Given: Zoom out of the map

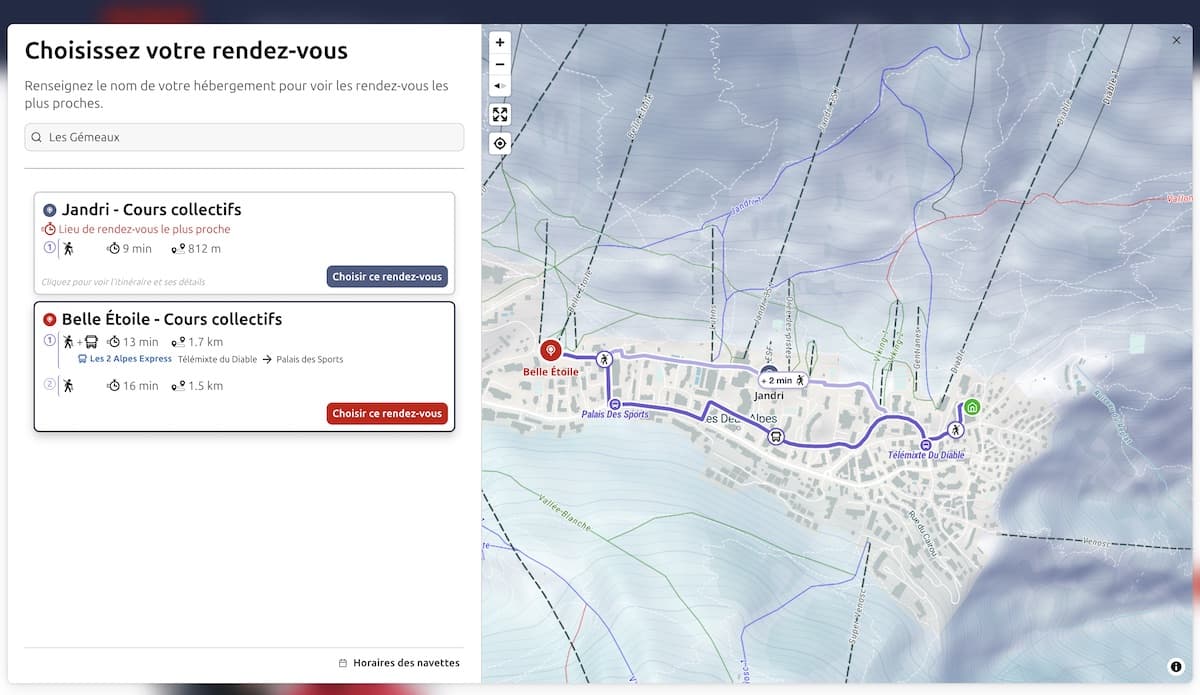Looking at the screenshot, I should [x=500, y=64].
